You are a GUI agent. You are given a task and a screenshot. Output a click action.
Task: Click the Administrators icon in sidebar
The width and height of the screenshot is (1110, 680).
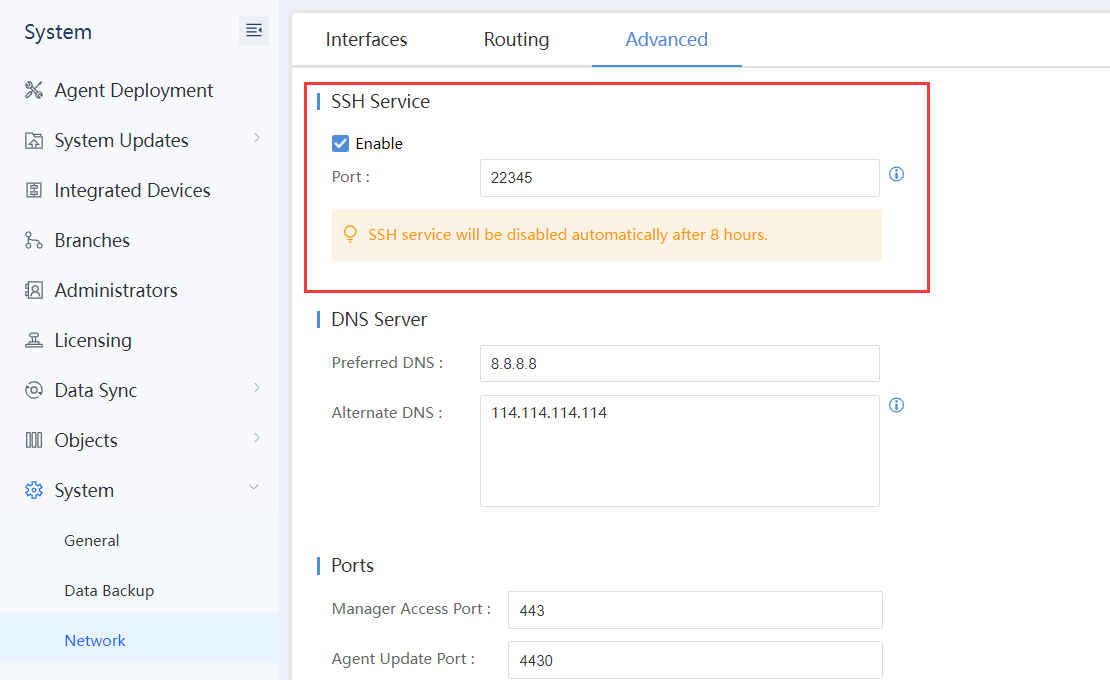pyautogui.click(x=34, y=290)
